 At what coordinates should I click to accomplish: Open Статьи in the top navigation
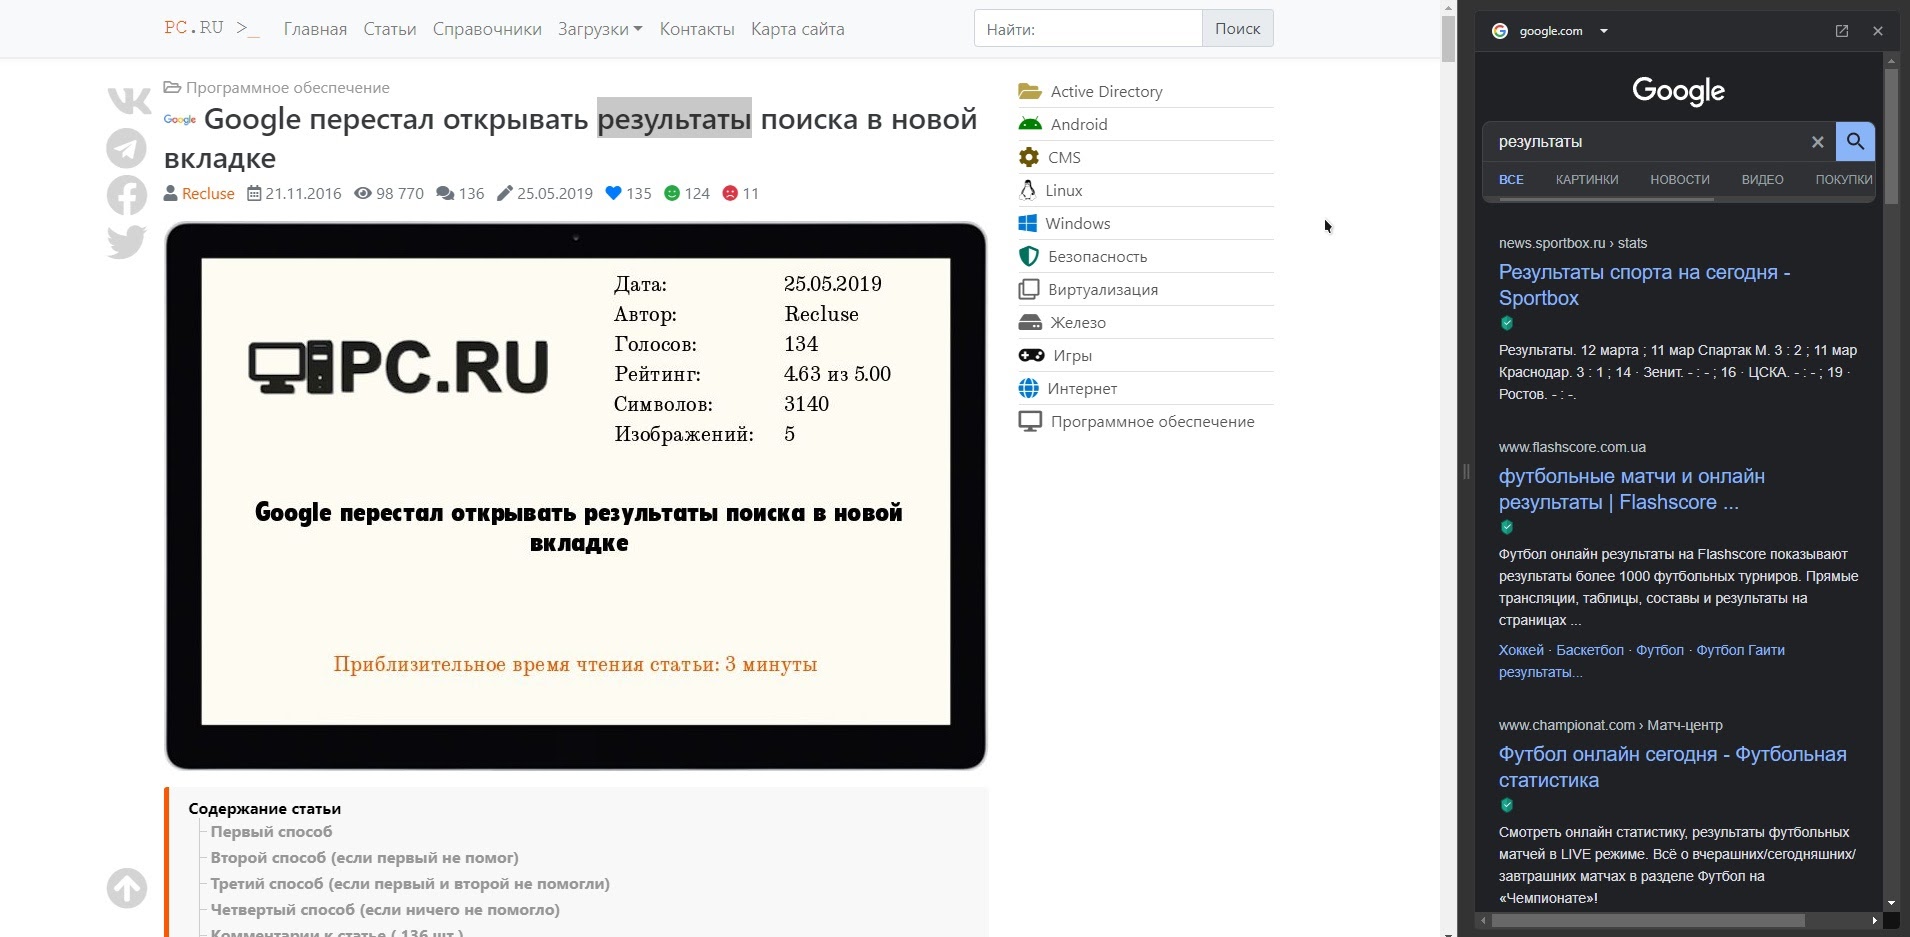[x=390, y=29]
